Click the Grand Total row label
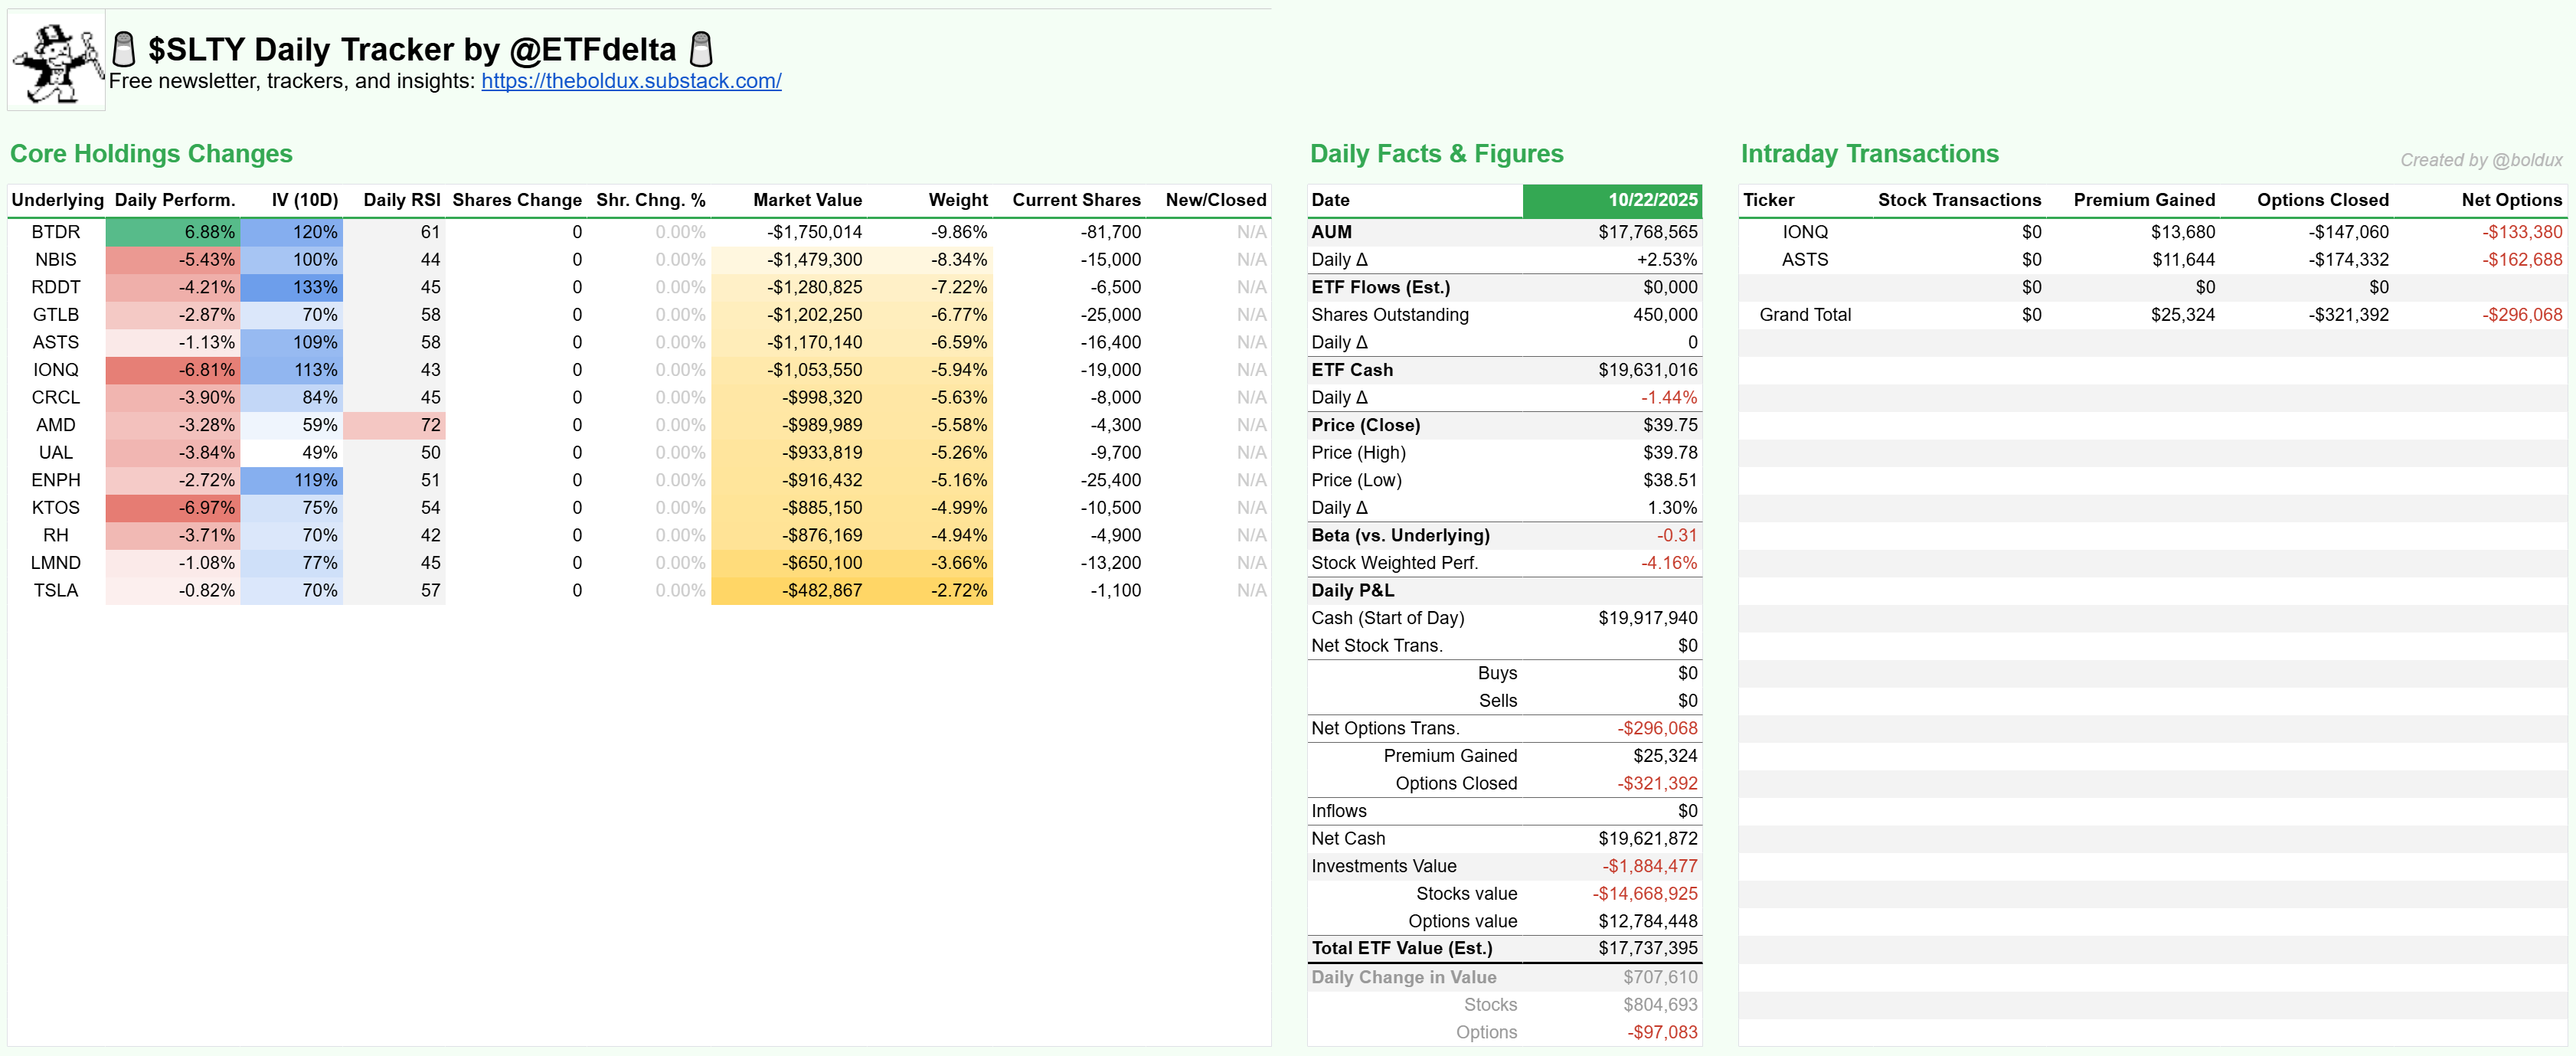Viewport: 2576px width, 1056px height. click(x=1804, y=315)
